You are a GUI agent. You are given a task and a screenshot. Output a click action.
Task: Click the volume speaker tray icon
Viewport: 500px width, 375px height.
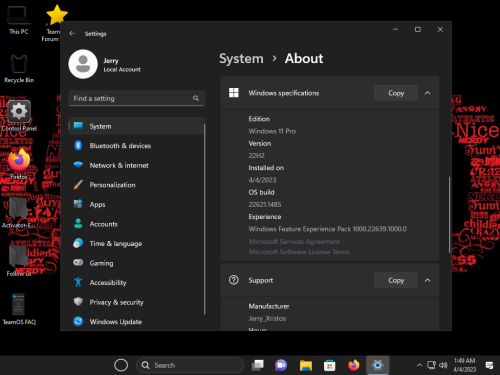[443, 365]
